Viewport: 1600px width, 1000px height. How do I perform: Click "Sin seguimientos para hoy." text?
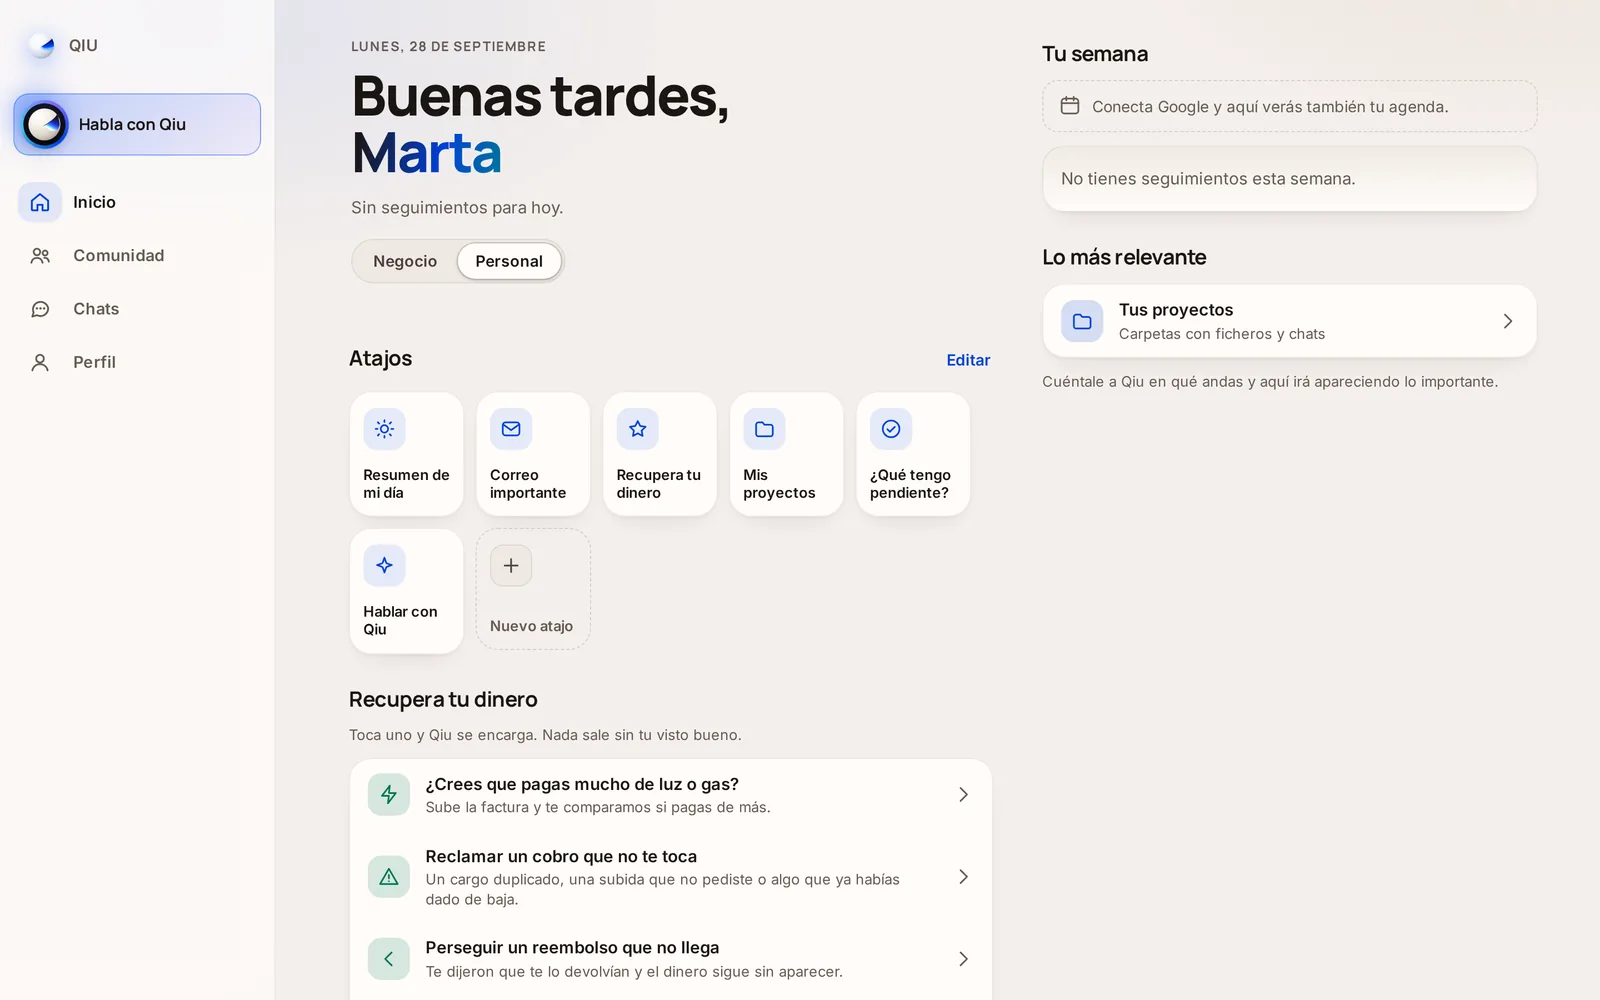(x=457, y=207)
